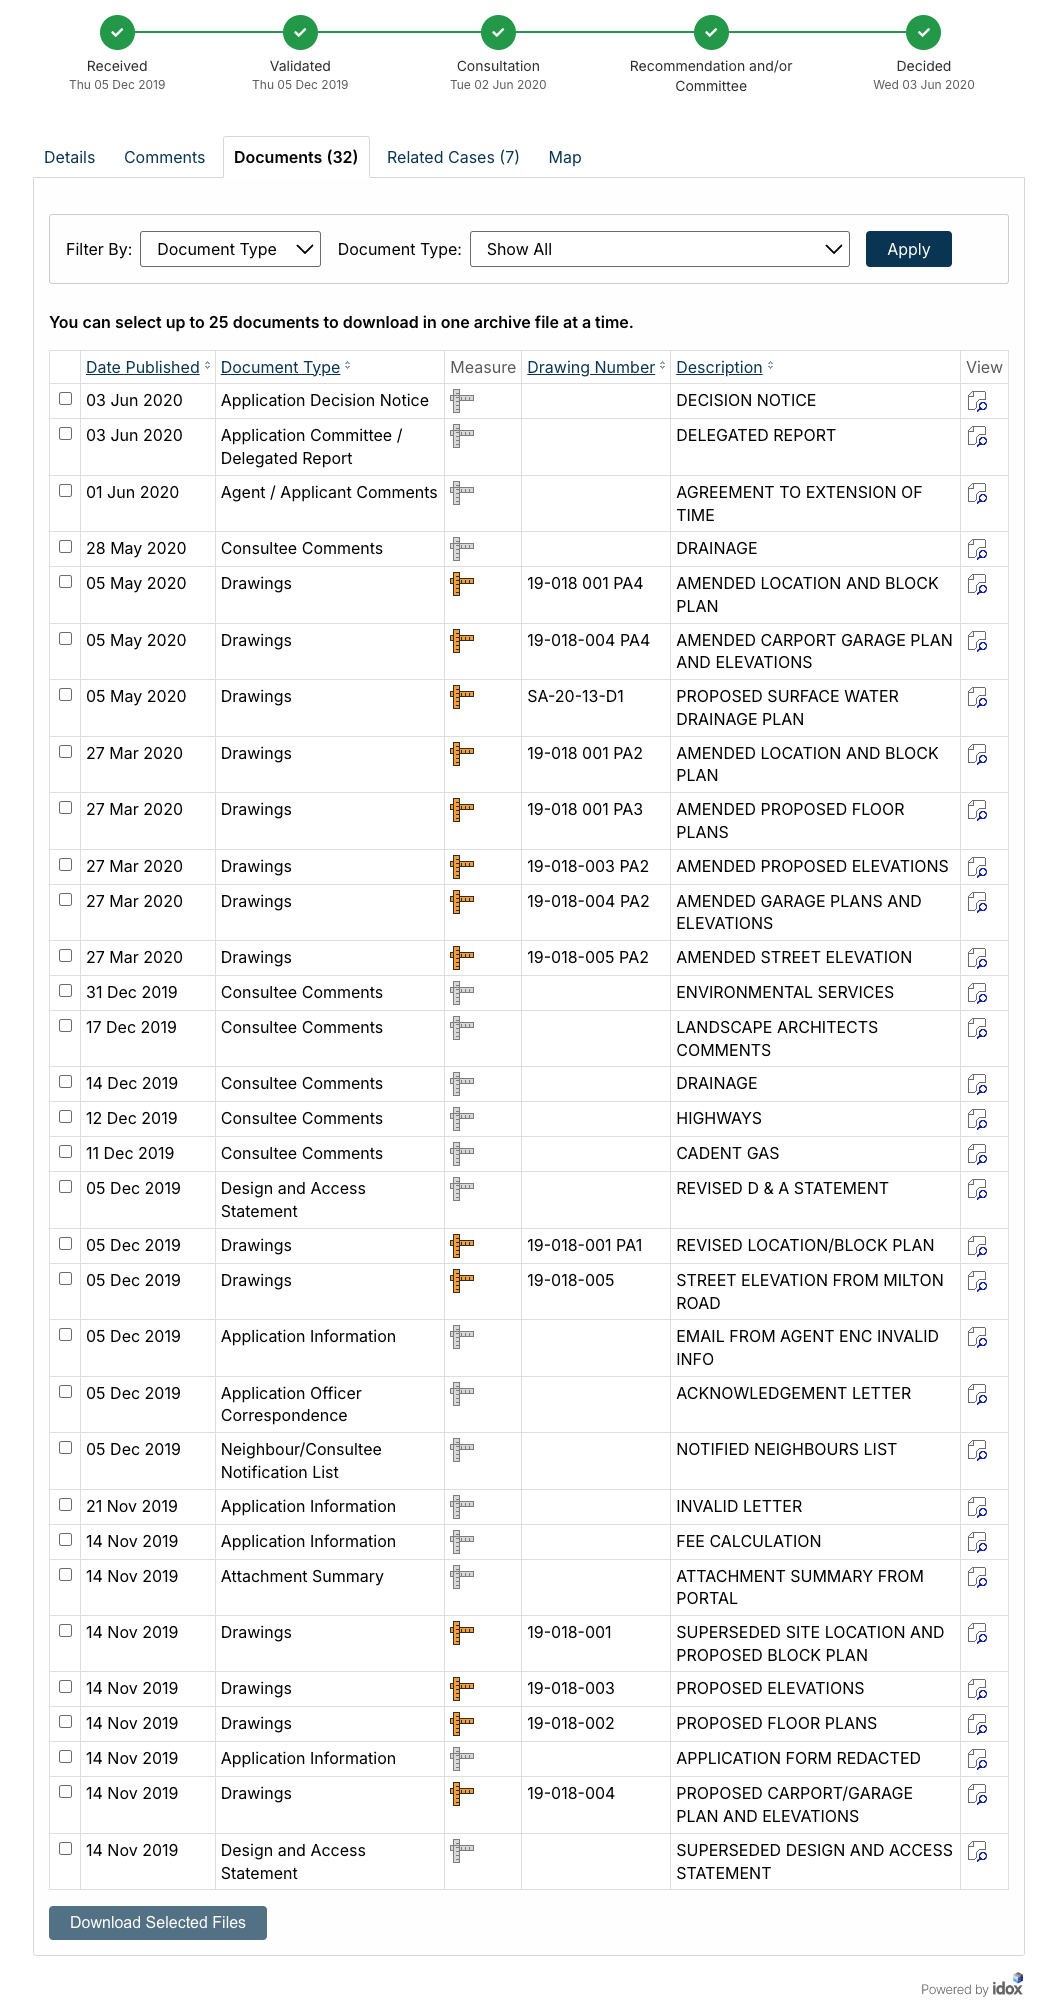1052x2012 pixels.
Task: View NOTIFIED NEIGHBOURS LIST document
Action: pos(977,1451)
